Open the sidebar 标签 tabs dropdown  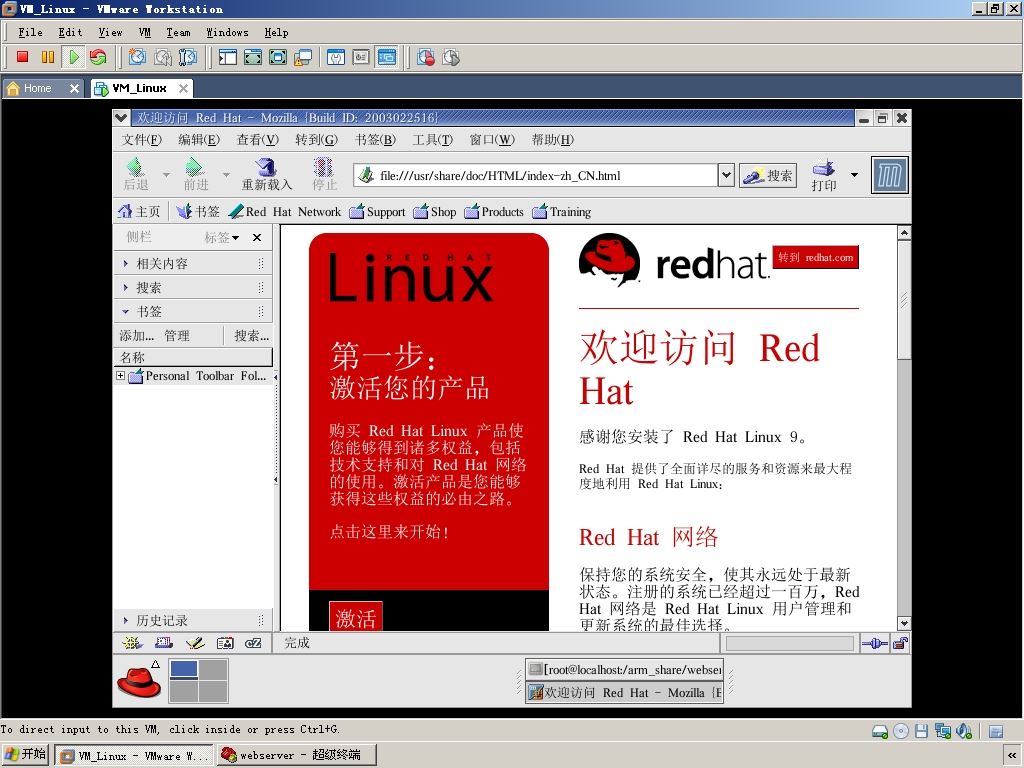tap(222, 237)
